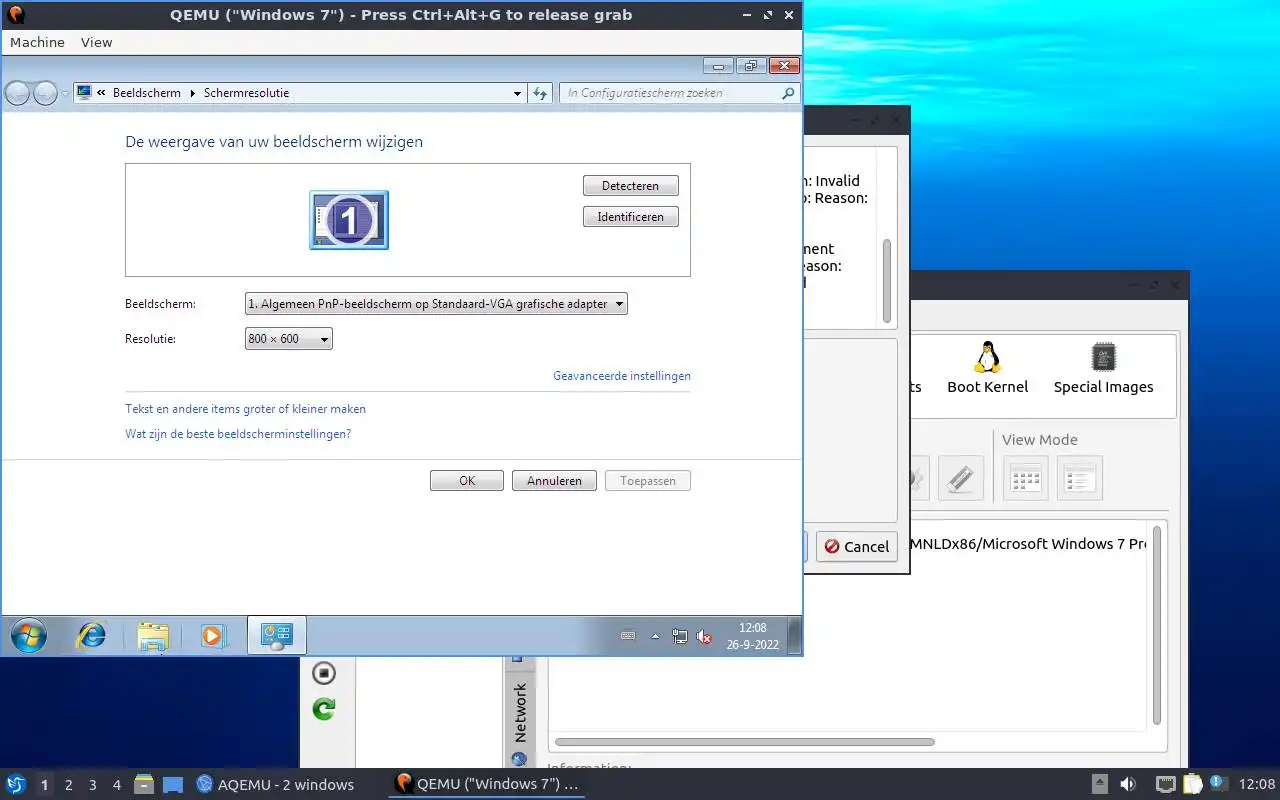Viewport: 1280px width, 800px height.
Task: Click the host panel network icon
Action: coord(1165,784)
